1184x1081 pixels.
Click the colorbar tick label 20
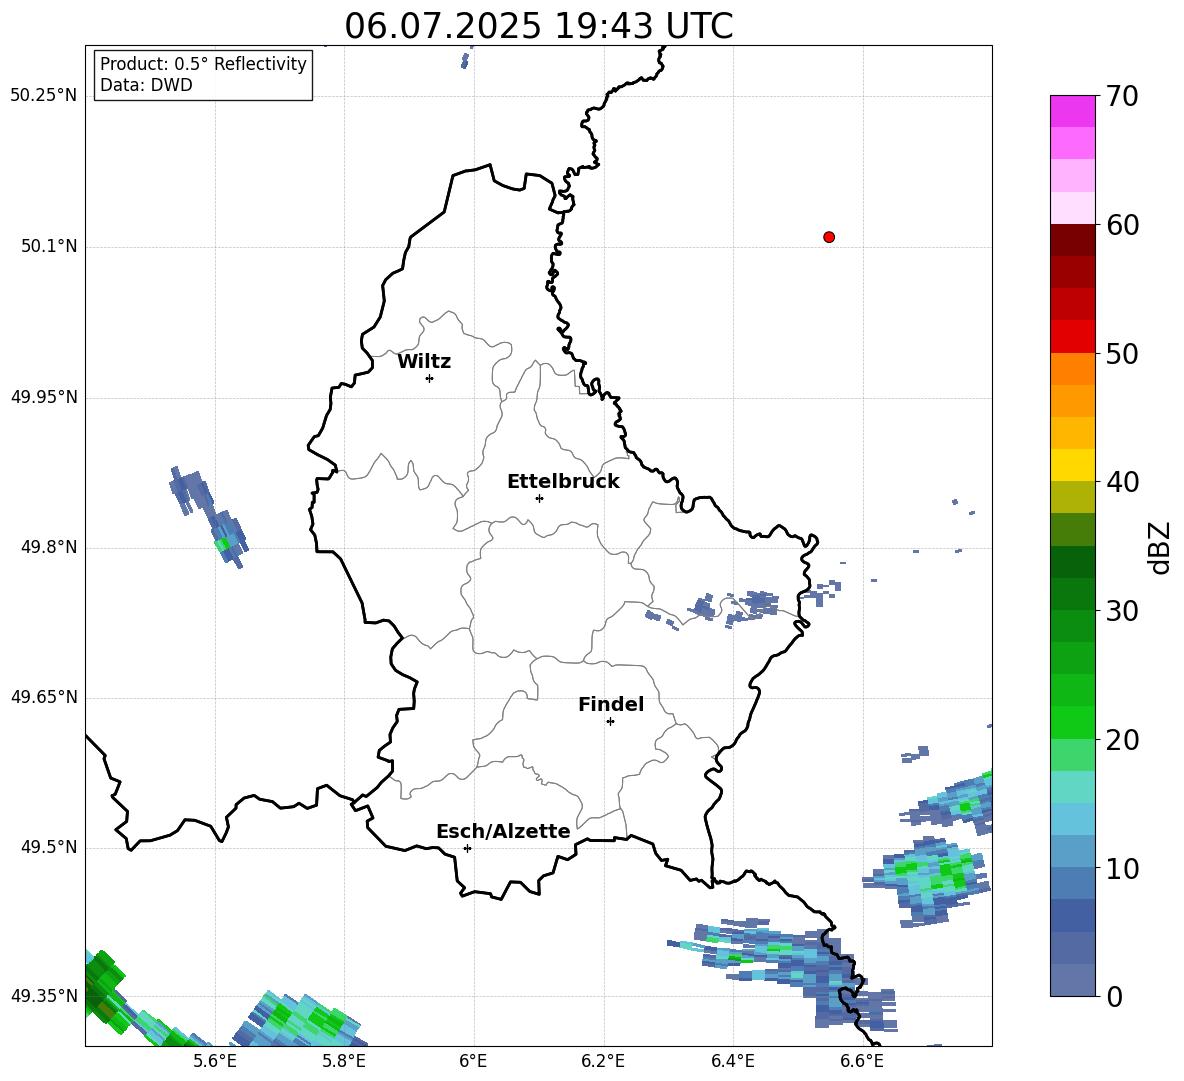1122,739
